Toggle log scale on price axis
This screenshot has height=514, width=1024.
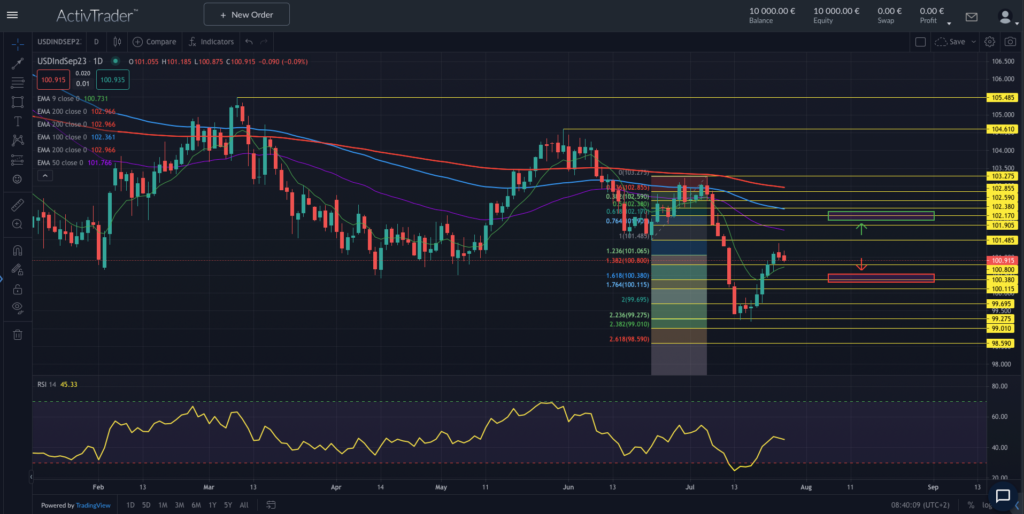point(986,505)
